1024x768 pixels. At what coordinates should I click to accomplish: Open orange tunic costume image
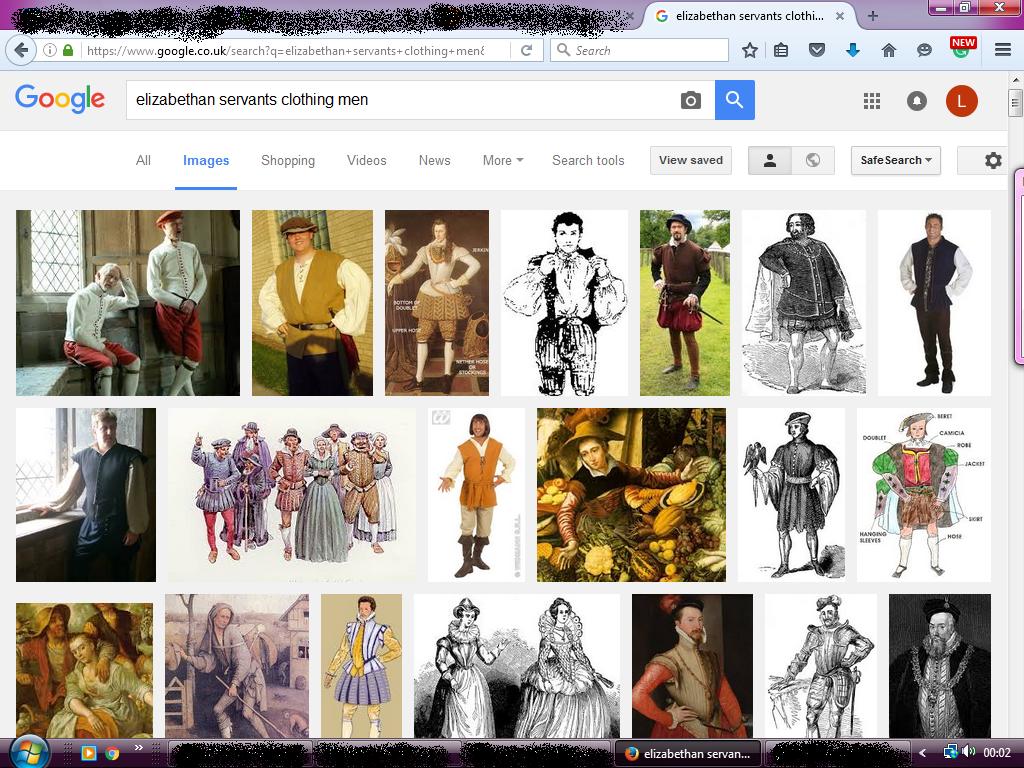pos(476,495)
